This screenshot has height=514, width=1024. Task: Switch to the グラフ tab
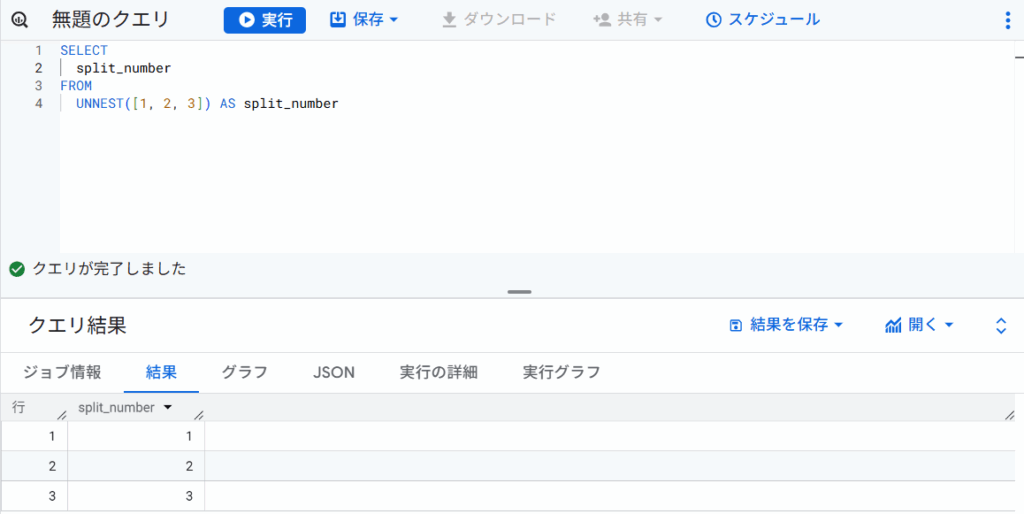pyautogui.click(x=245, y=373)
